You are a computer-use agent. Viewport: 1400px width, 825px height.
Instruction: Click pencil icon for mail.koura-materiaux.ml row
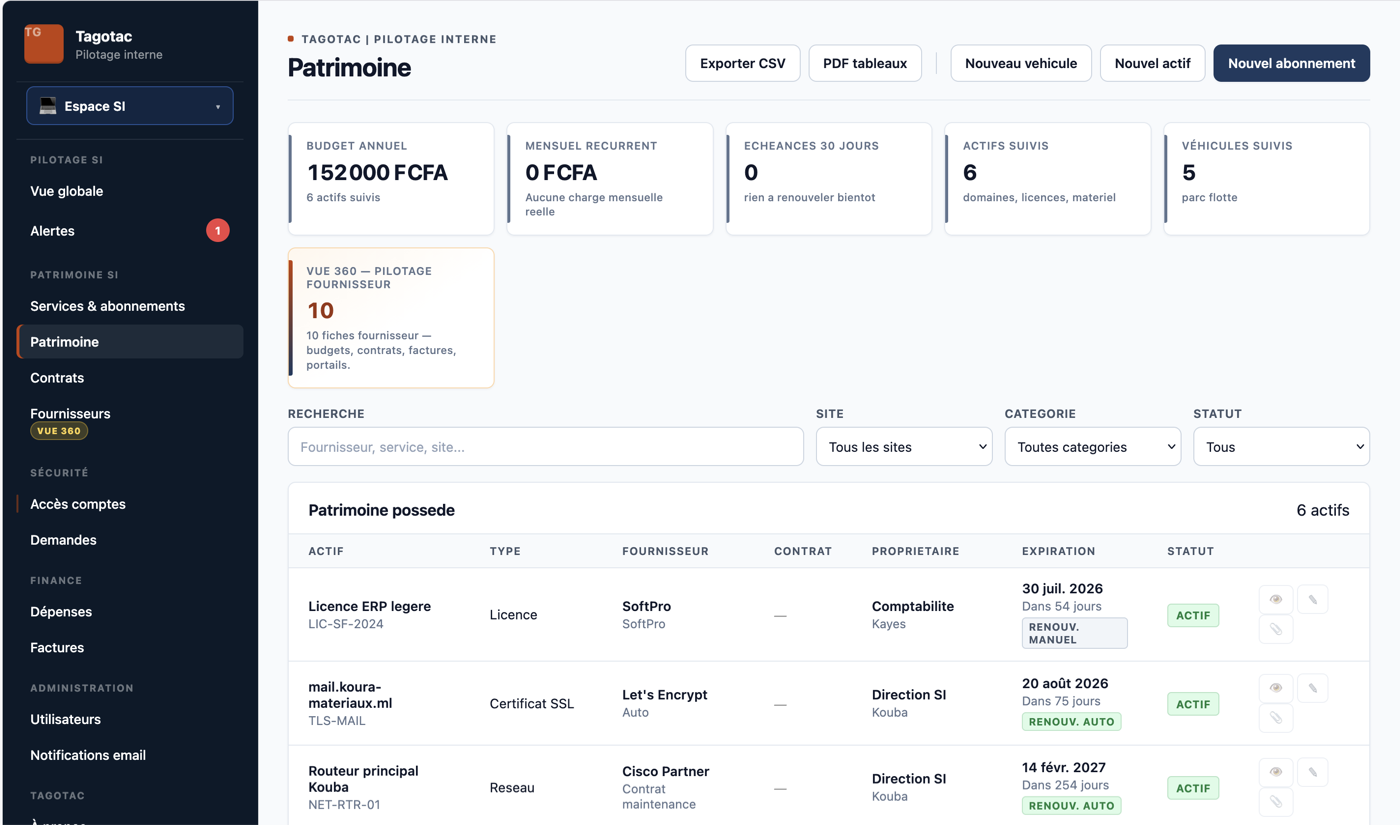tap(1313, 688)
